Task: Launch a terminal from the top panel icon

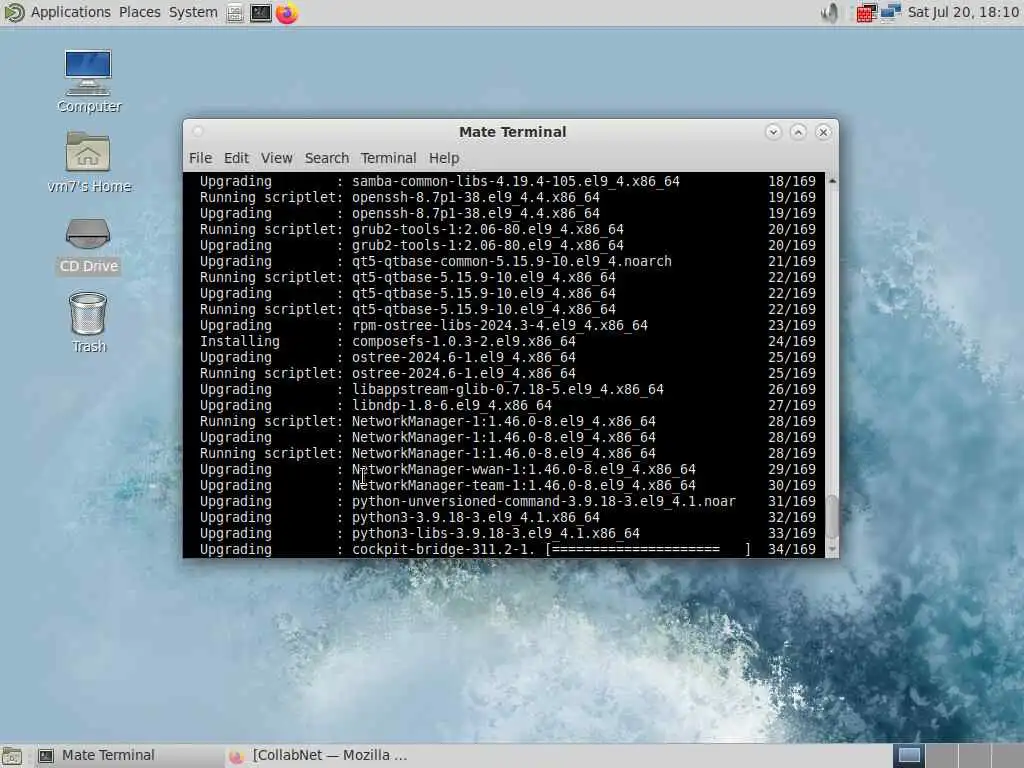Action: [261, 13]
